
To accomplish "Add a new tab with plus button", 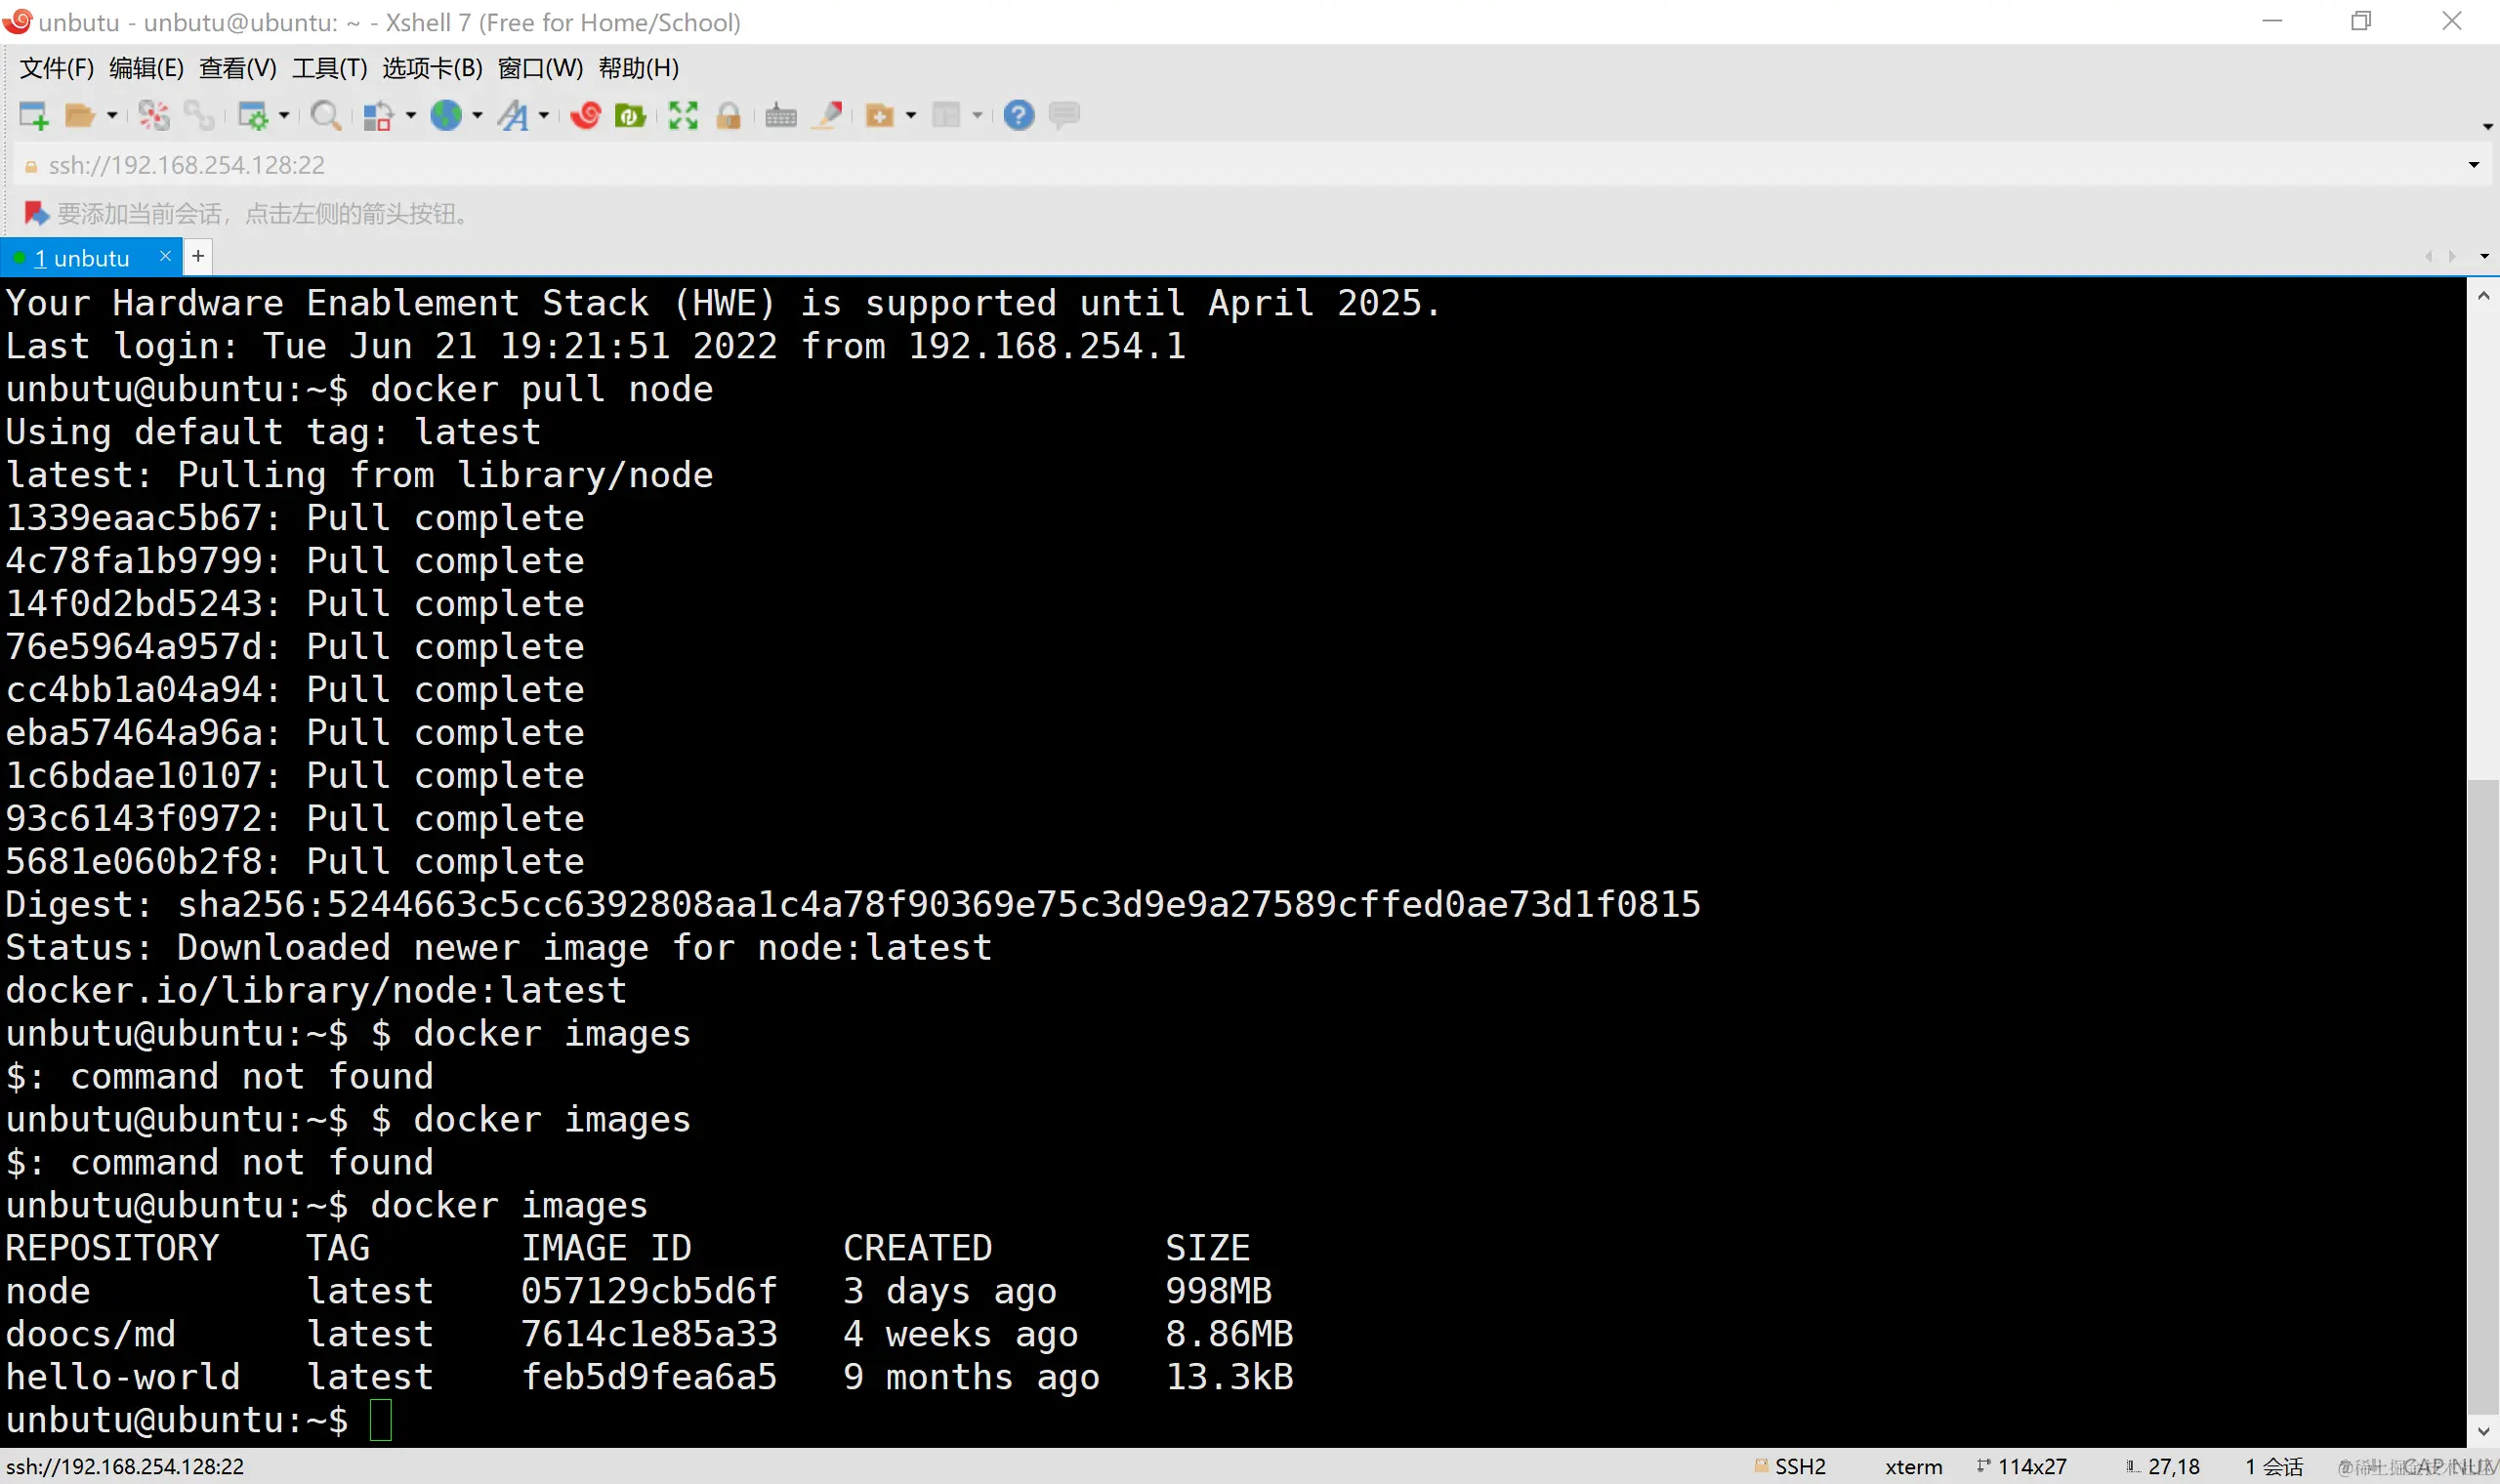I will click(x=198, y=257).
